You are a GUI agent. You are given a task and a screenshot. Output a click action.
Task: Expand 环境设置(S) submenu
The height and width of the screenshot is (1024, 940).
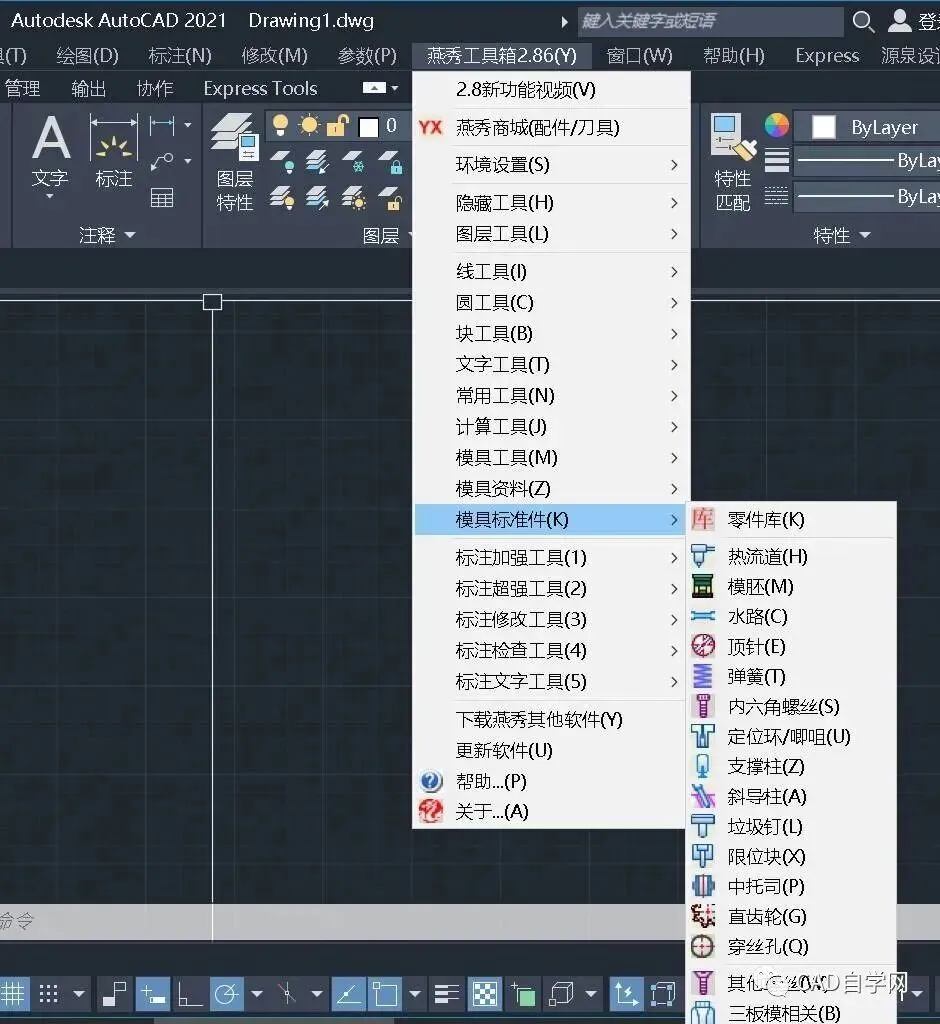pos(551,165)
